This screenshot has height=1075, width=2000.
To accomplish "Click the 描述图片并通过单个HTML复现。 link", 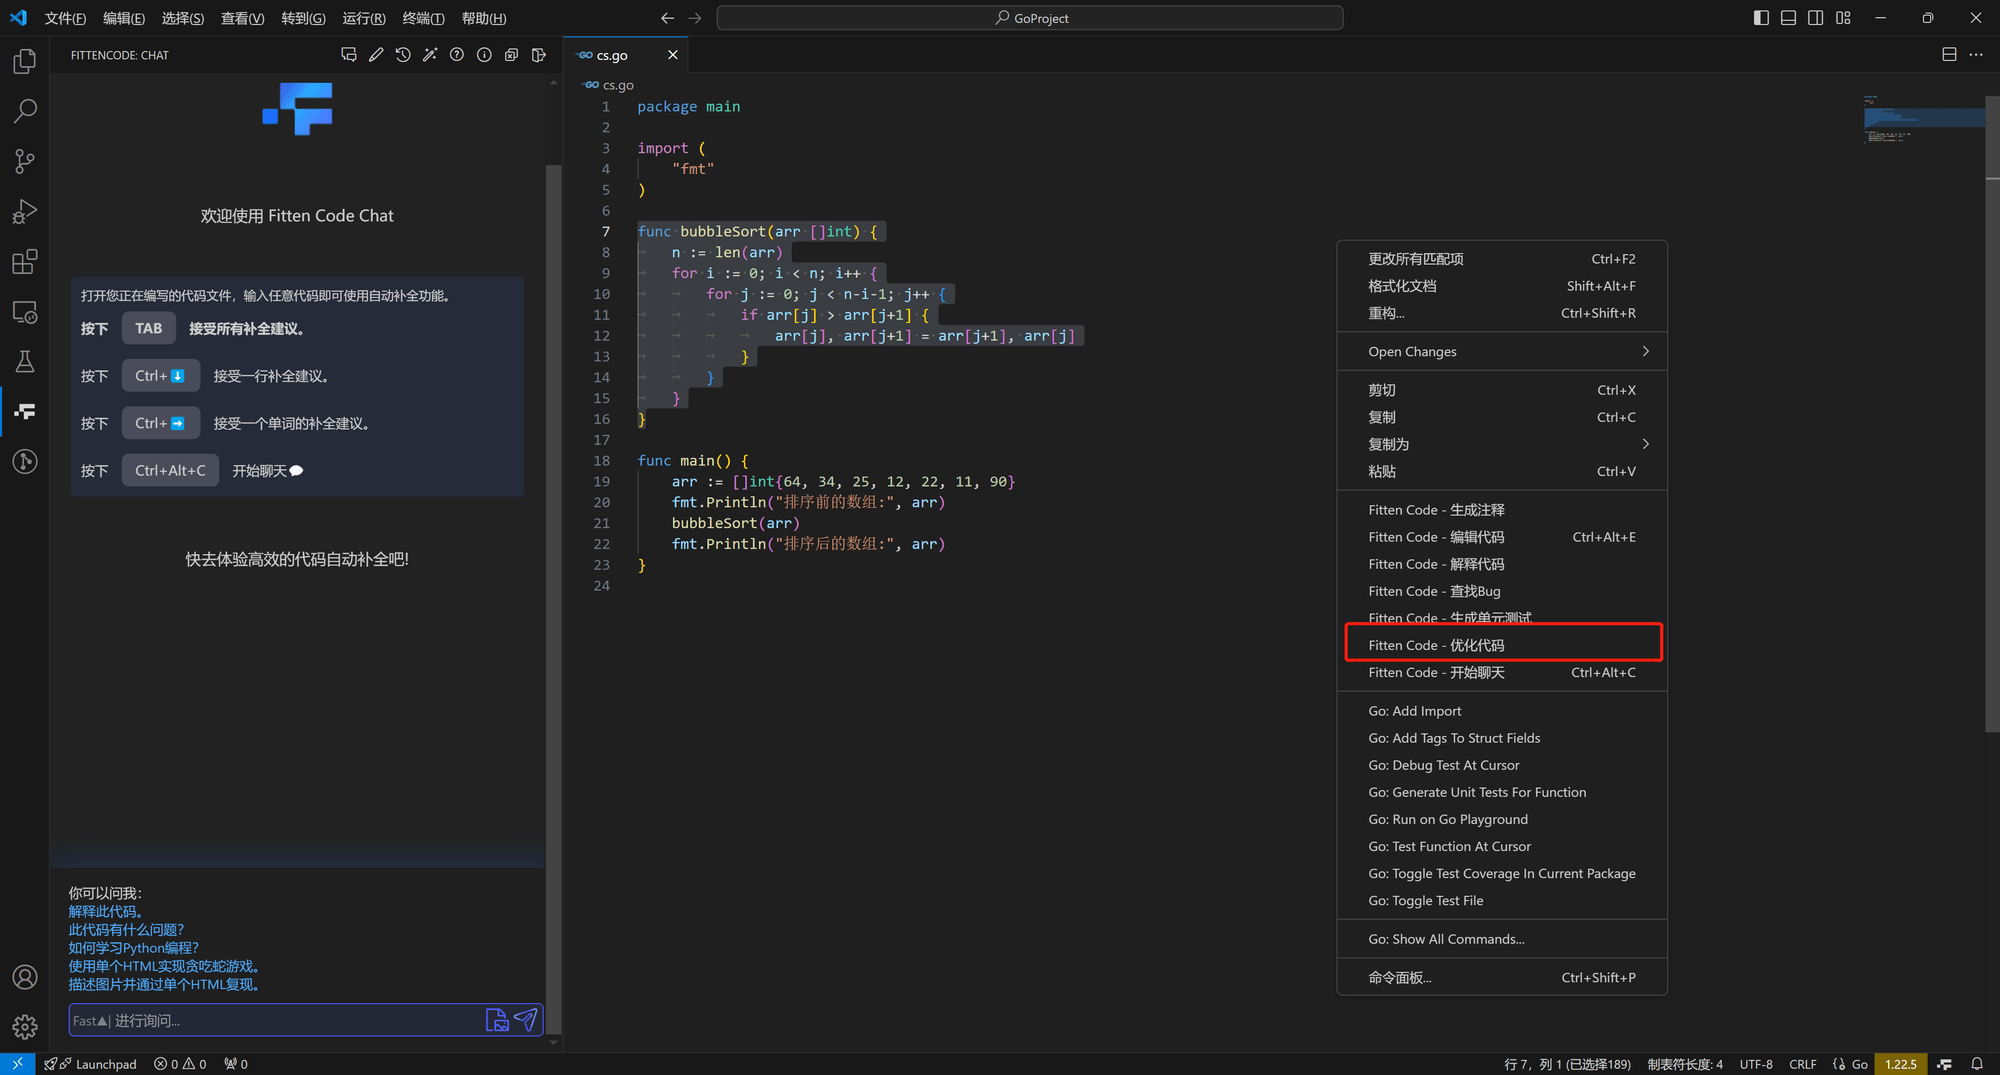I will click(165, 985).
